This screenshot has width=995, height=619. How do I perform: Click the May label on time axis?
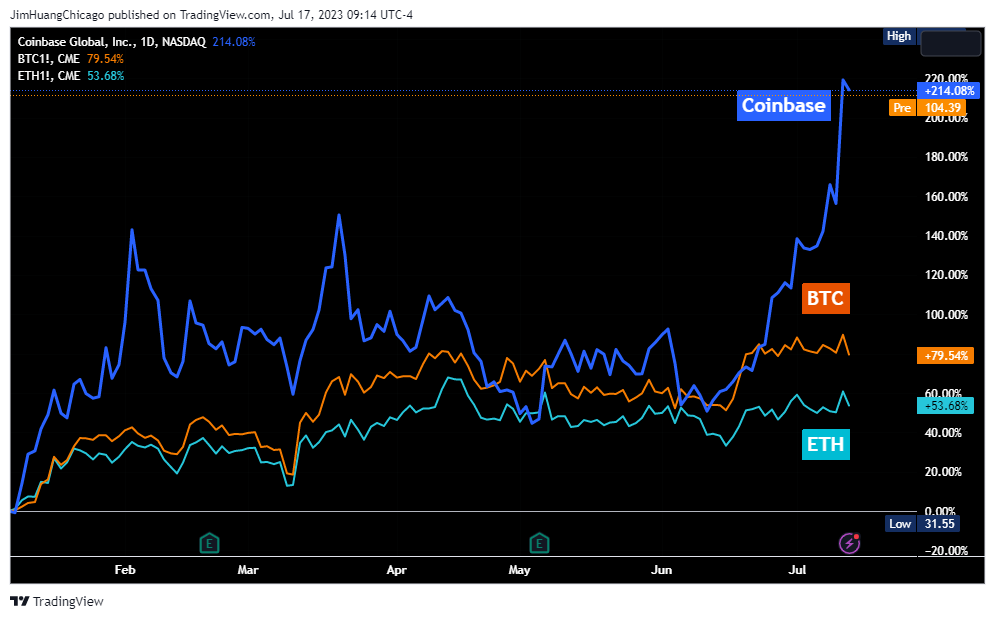tap(519, 570)
